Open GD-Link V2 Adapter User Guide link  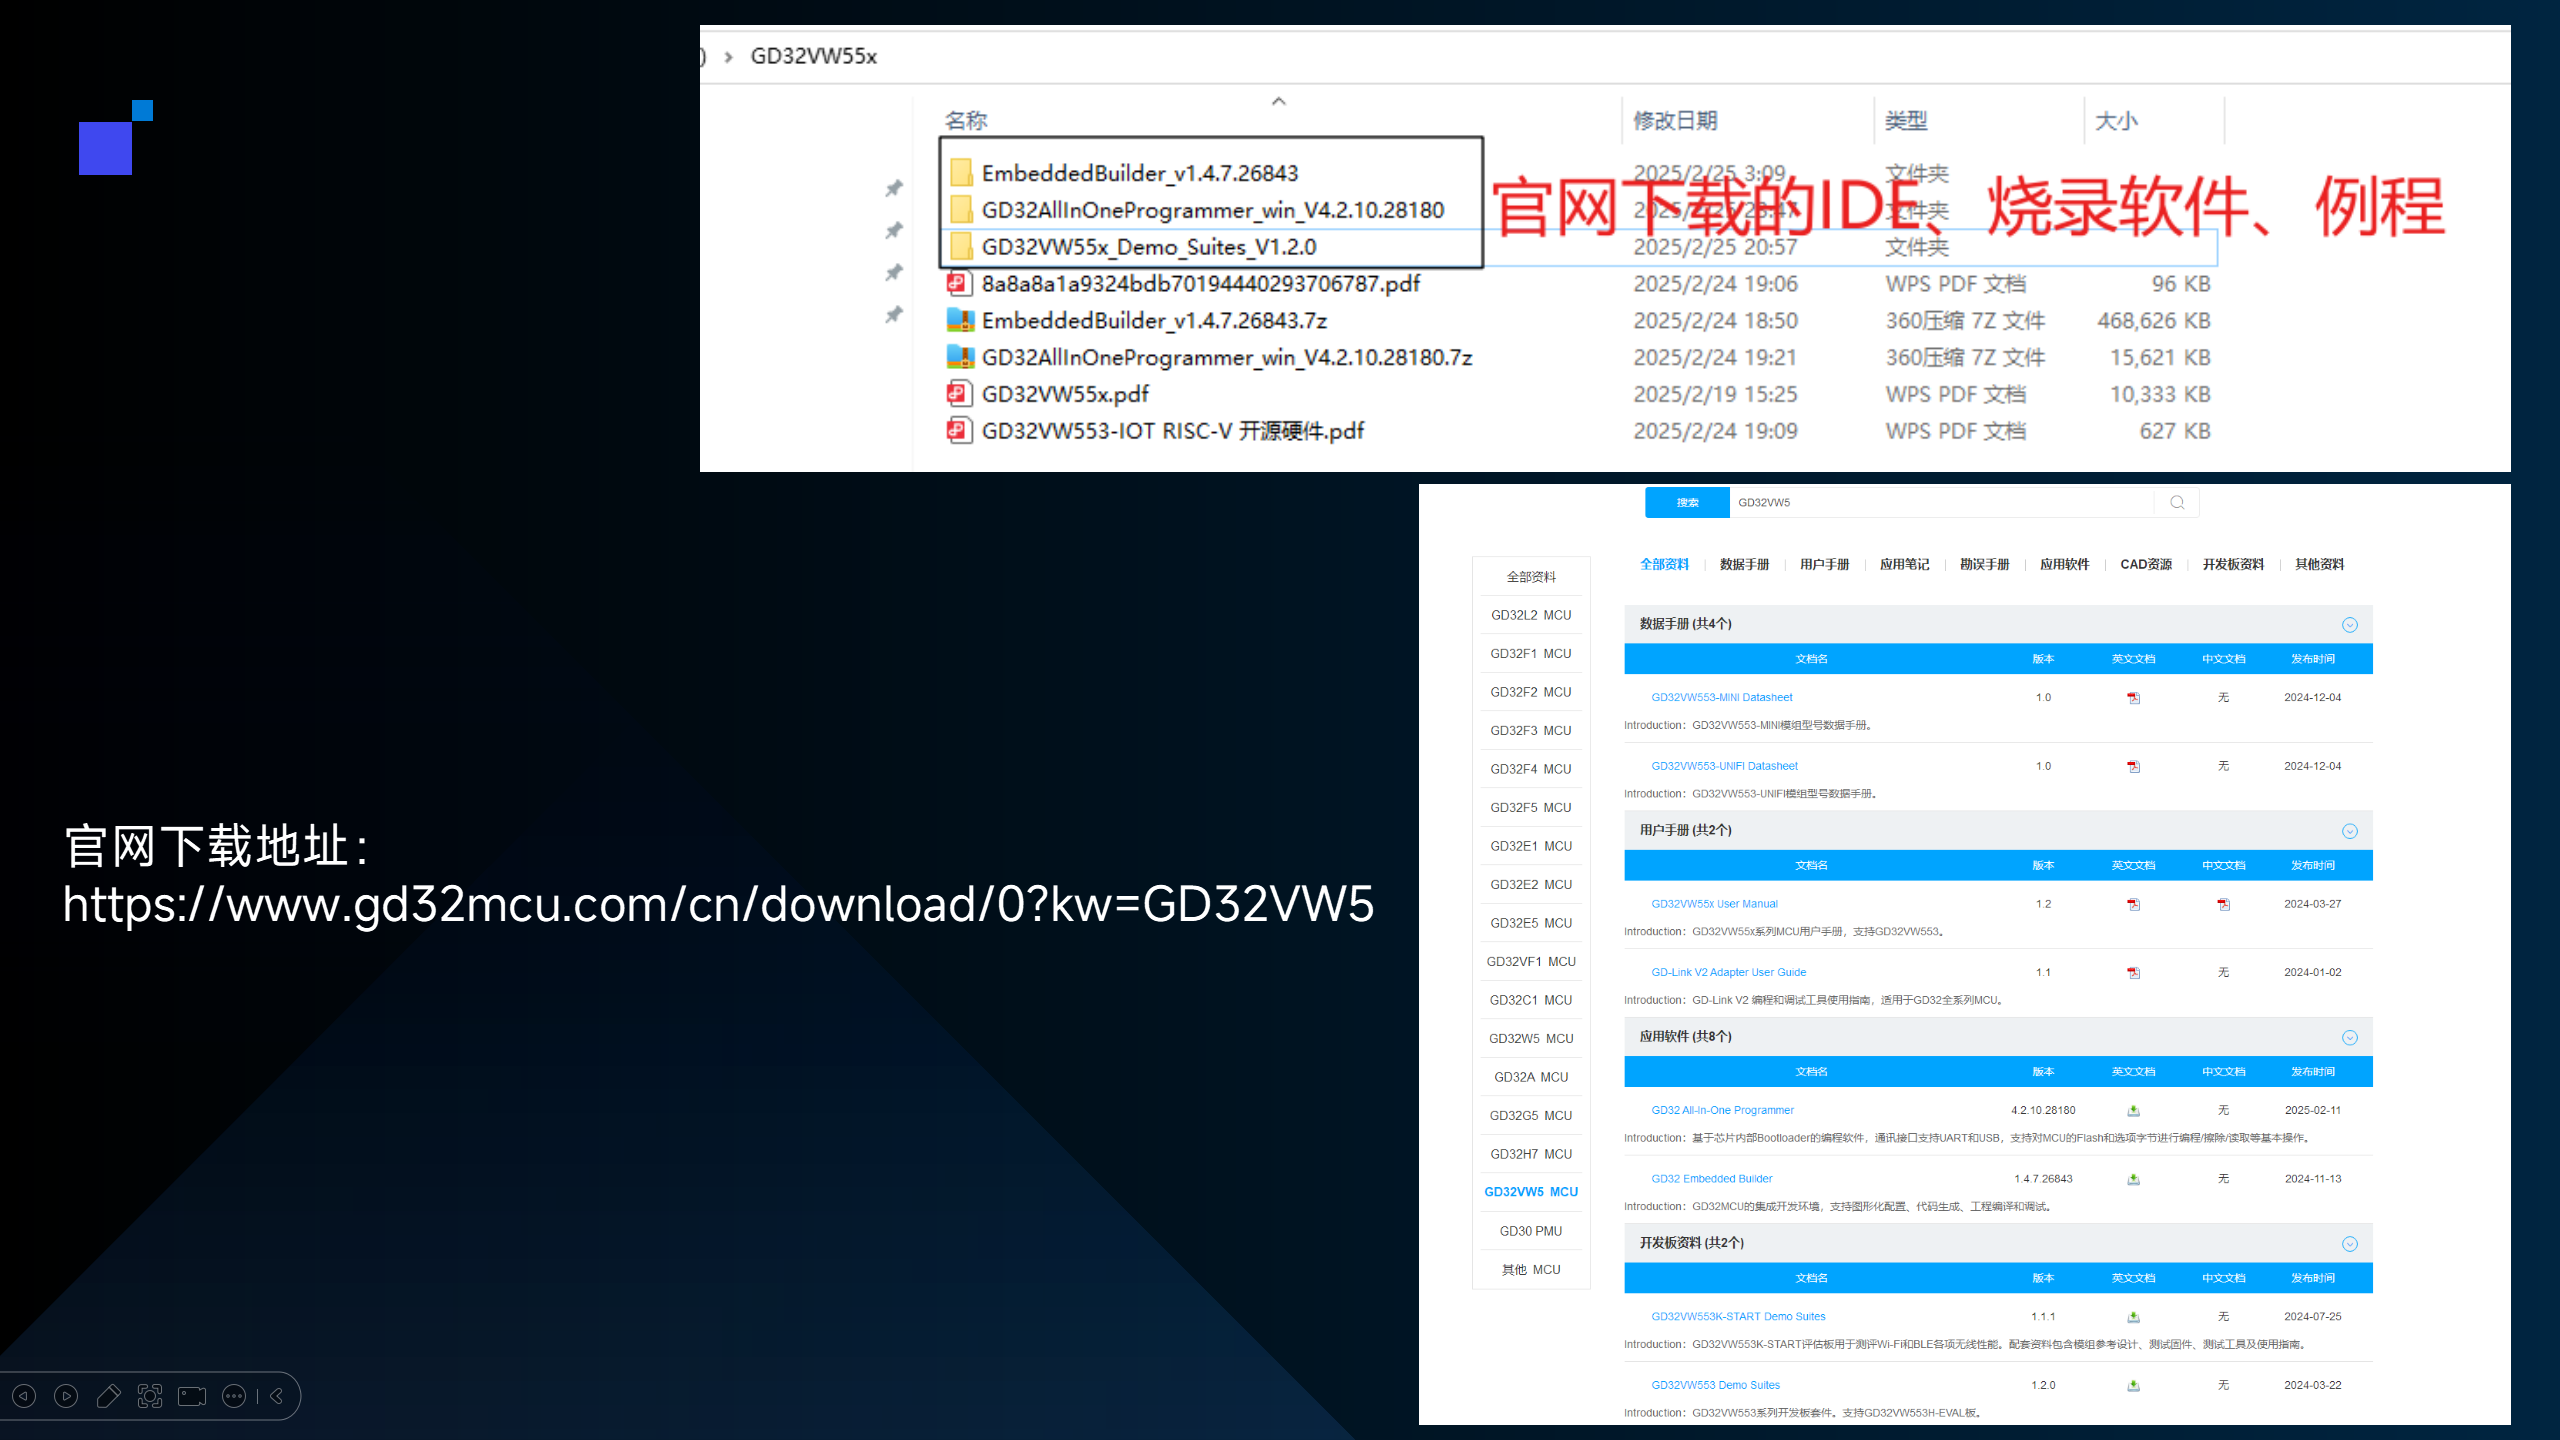pos(1728,973)
